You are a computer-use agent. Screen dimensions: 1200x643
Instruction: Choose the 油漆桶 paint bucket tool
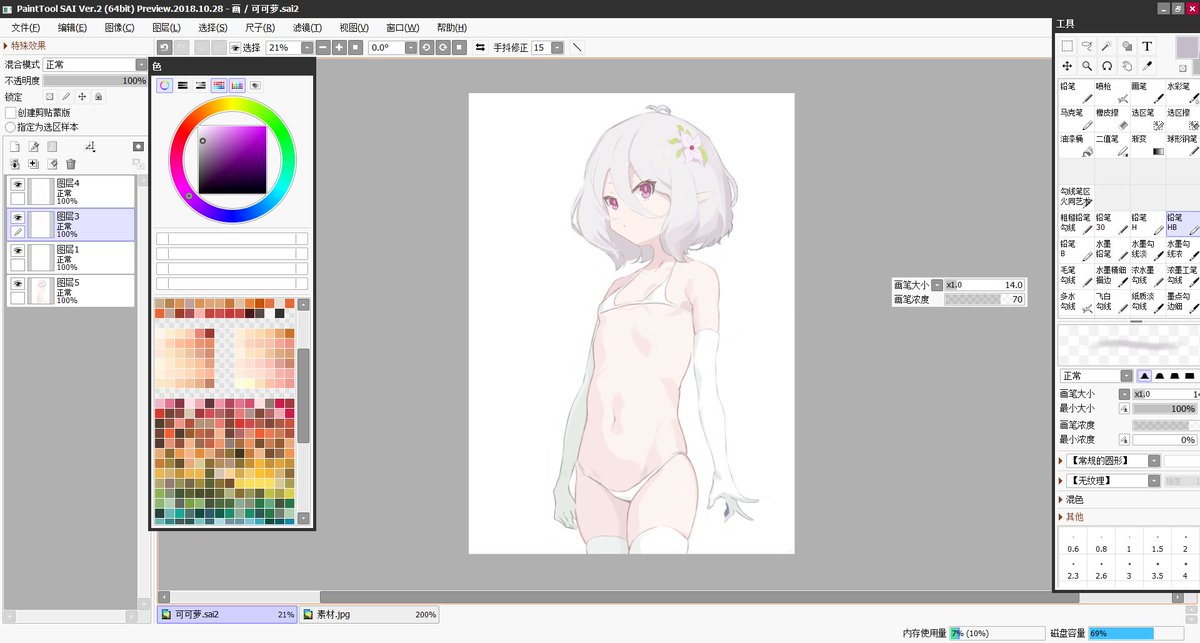tap(1076, 145)
